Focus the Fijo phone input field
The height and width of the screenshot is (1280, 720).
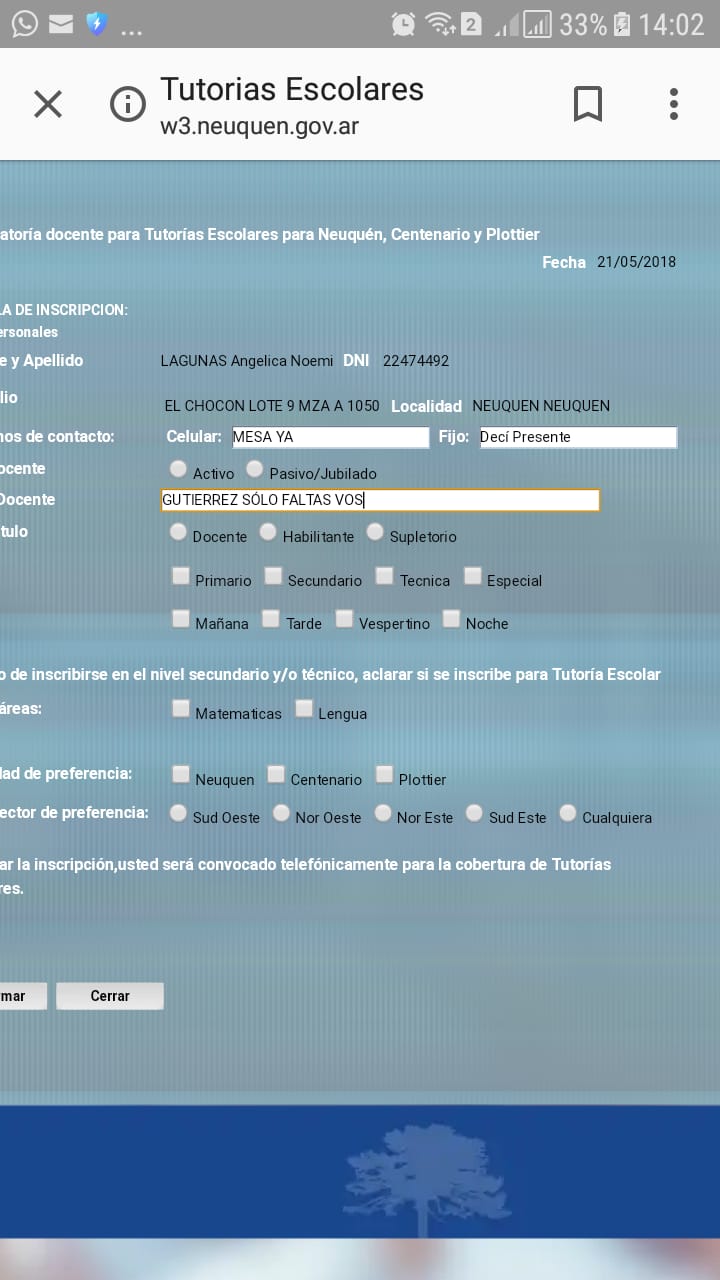click(578, 437)
